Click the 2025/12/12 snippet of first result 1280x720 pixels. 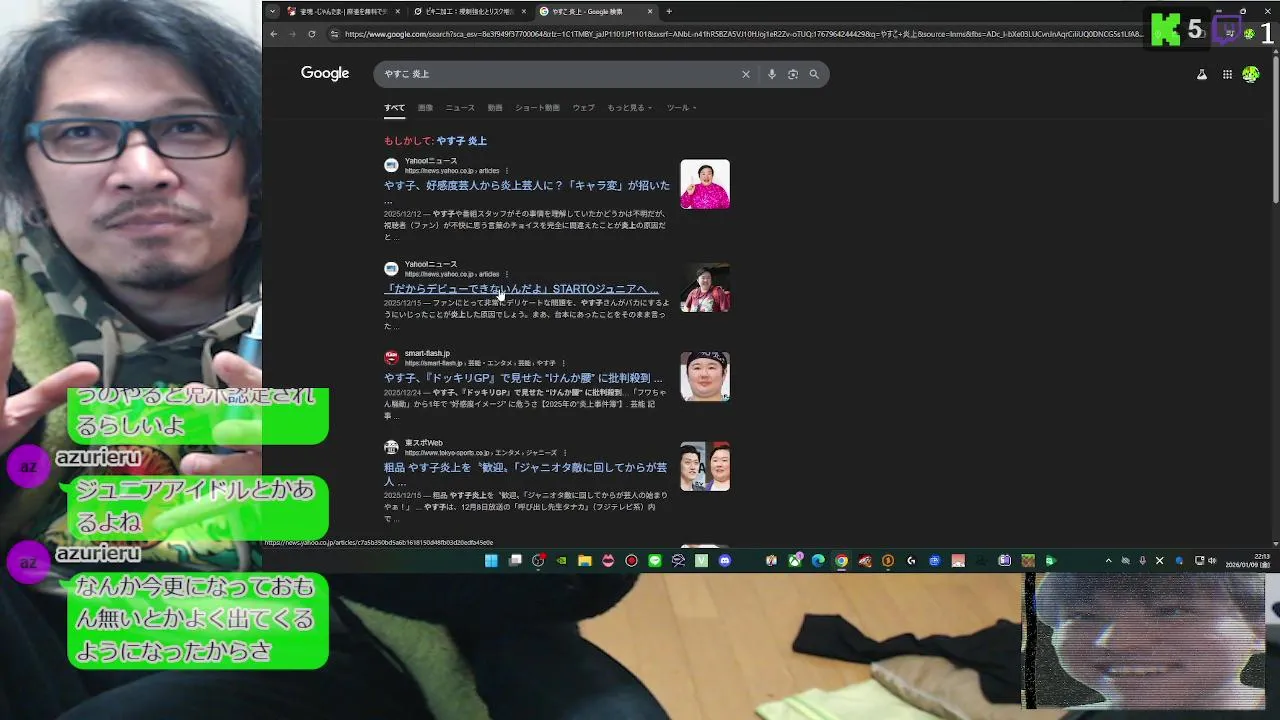coord(525,225)
